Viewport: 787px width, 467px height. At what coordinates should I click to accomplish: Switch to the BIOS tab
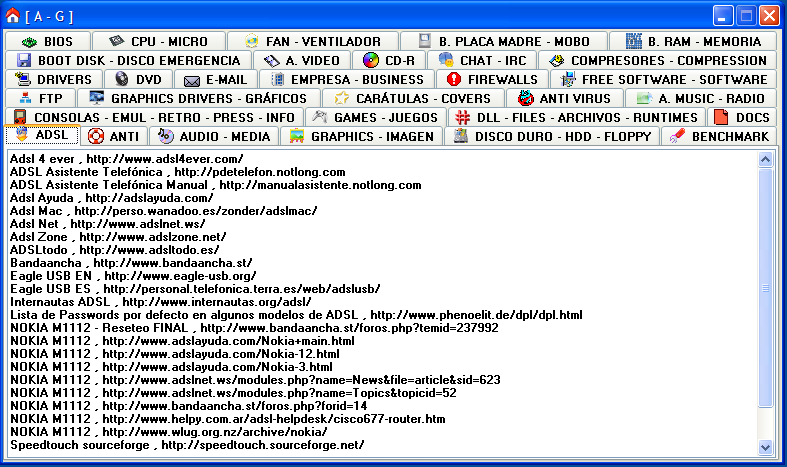click(x=47, y=41)
